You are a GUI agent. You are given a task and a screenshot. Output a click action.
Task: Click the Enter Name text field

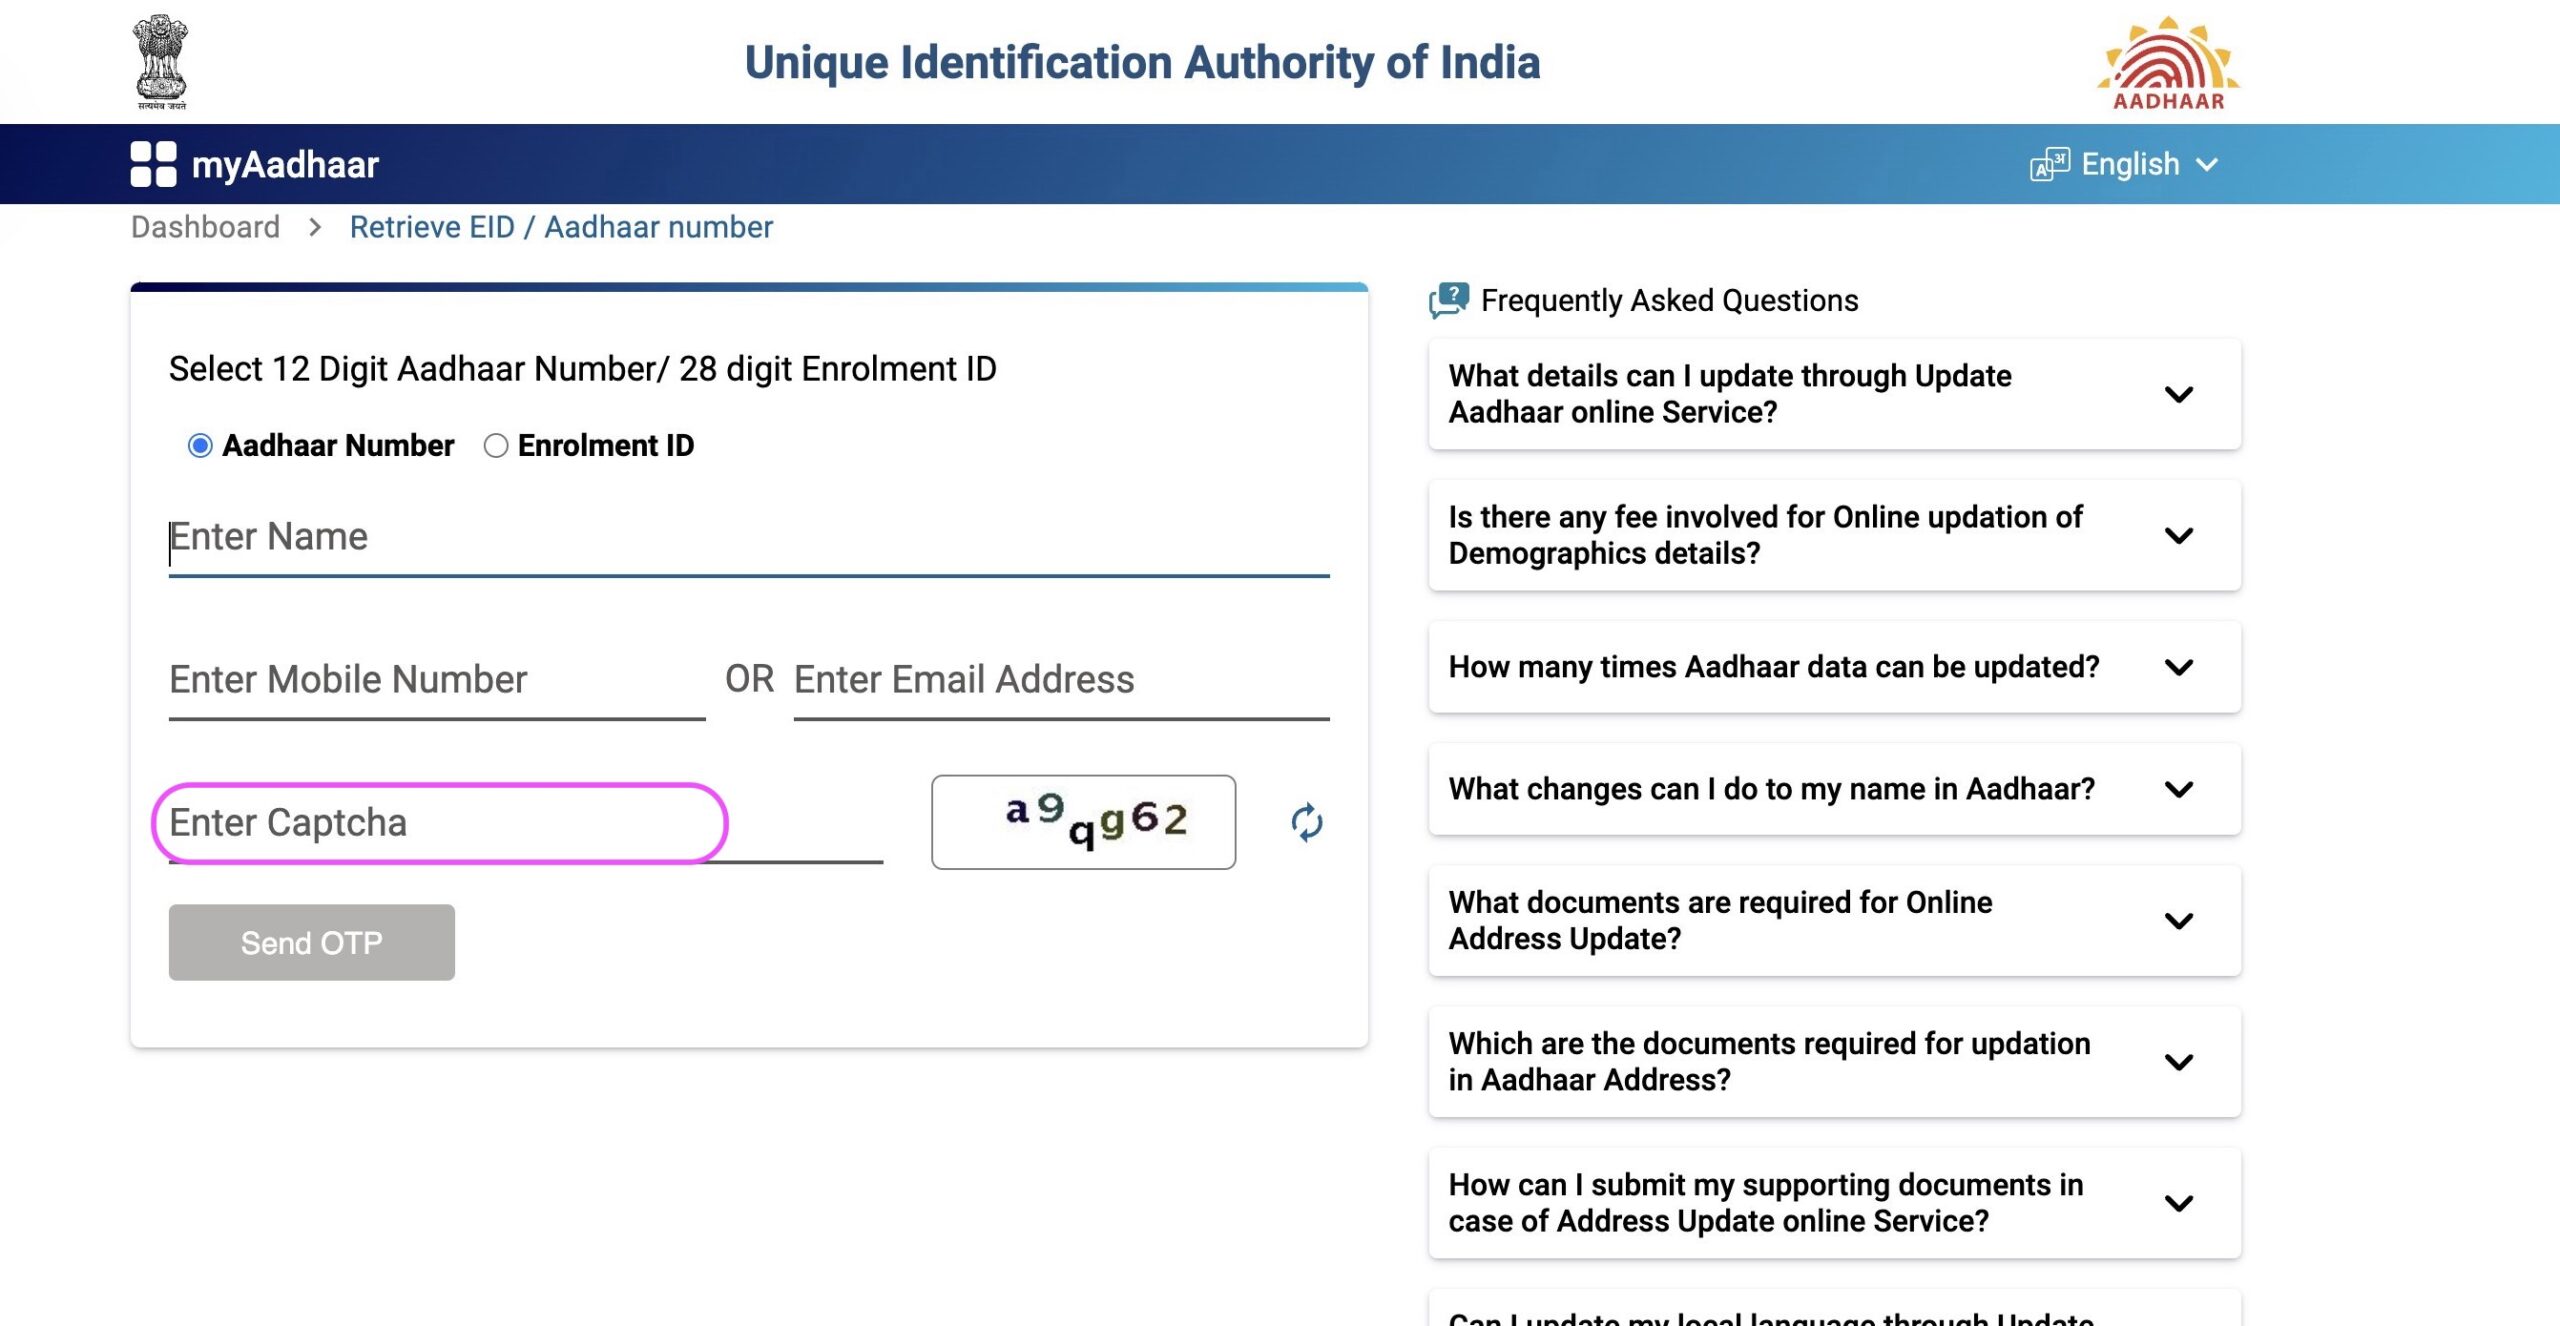[x=749, y=538]
